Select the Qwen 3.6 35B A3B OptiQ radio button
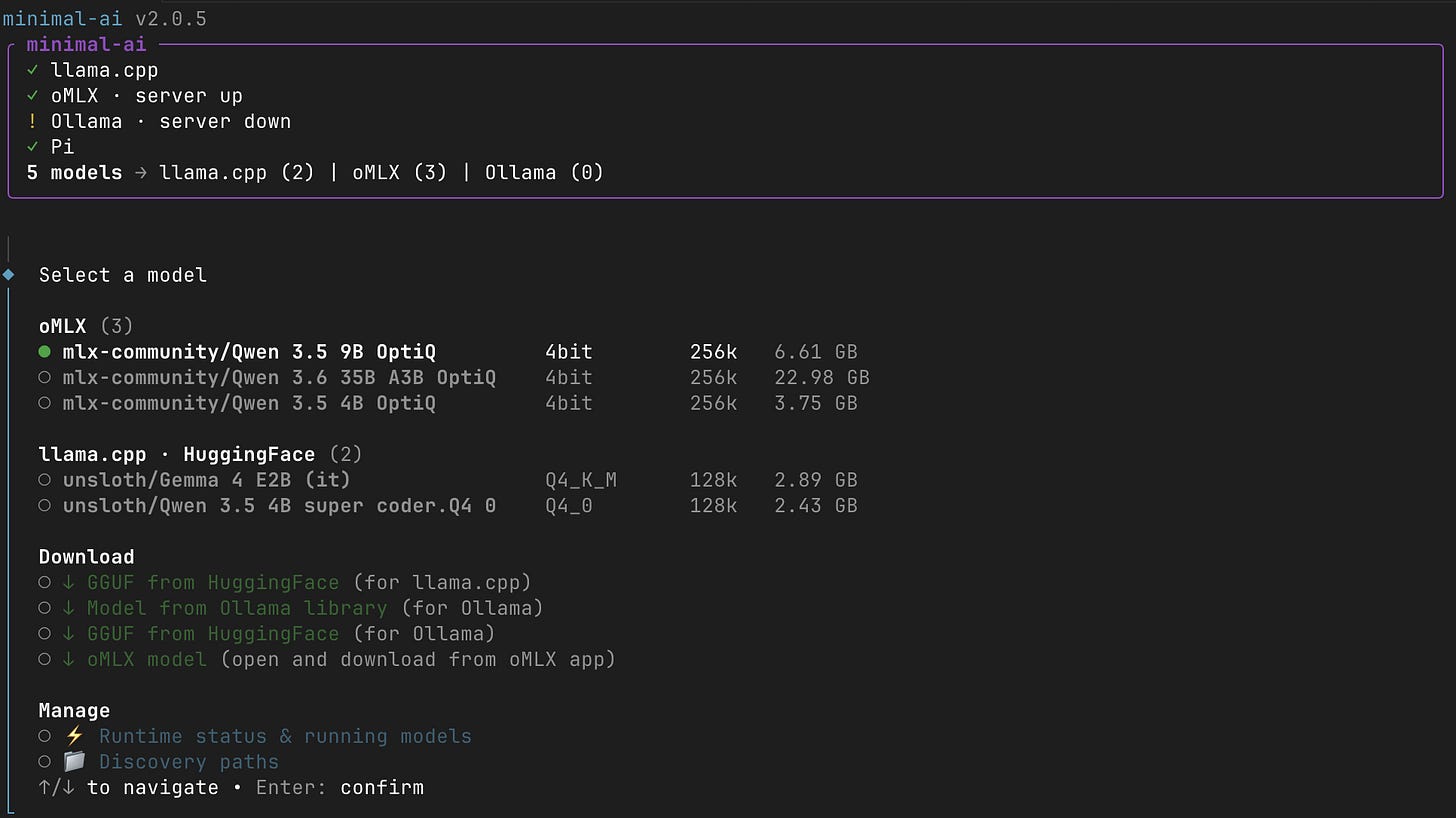 point(45,377)
